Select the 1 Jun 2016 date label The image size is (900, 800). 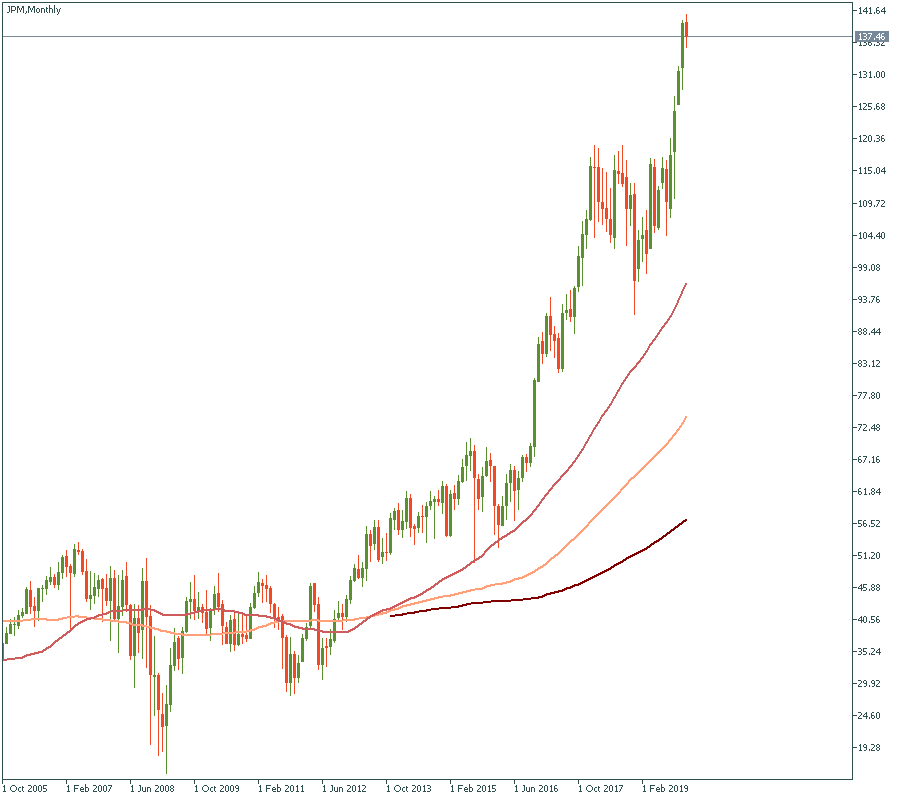point(539,788)
